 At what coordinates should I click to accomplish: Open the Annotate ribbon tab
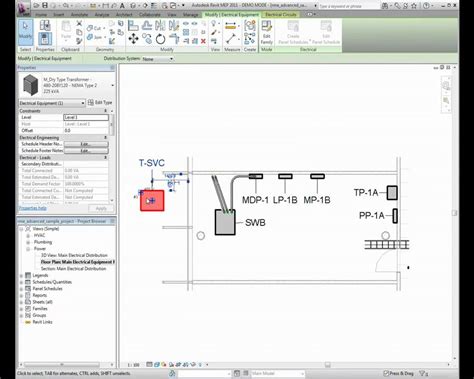tap(79, 15)
